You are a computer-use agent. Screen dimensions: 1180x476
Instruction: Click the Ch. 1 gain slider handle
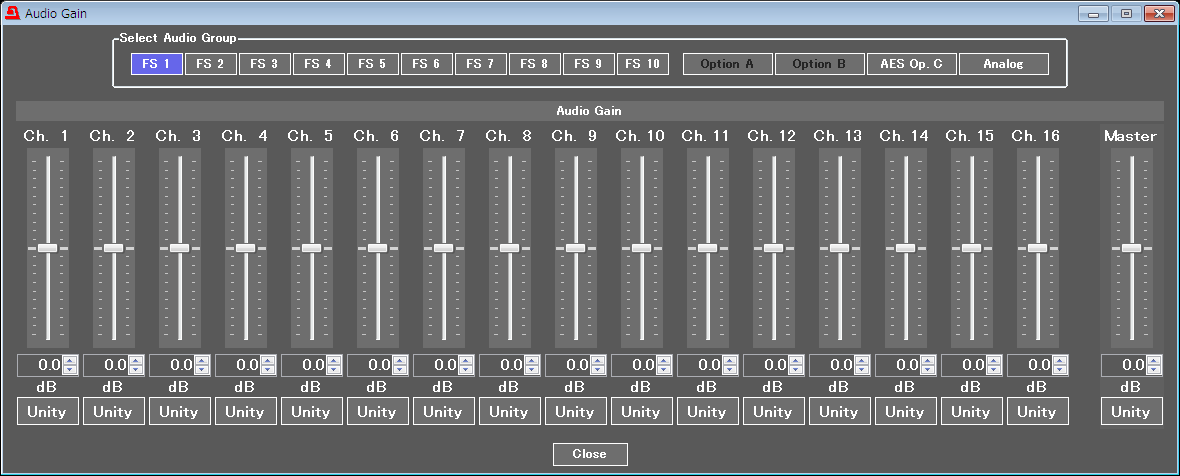47,247
